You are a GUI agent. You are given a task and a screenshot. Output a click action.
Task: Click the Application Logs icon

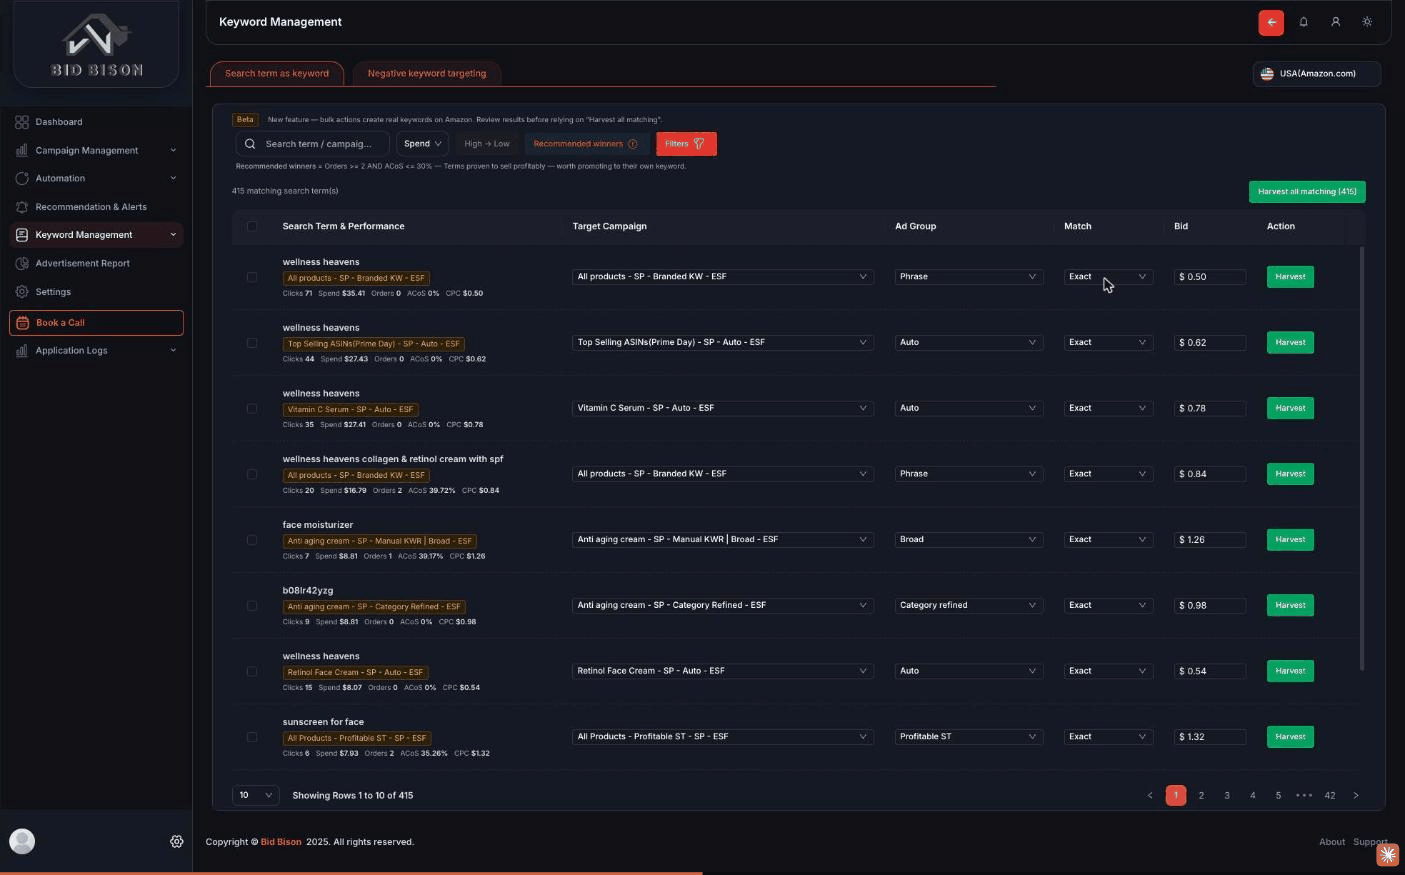point(22,350)
